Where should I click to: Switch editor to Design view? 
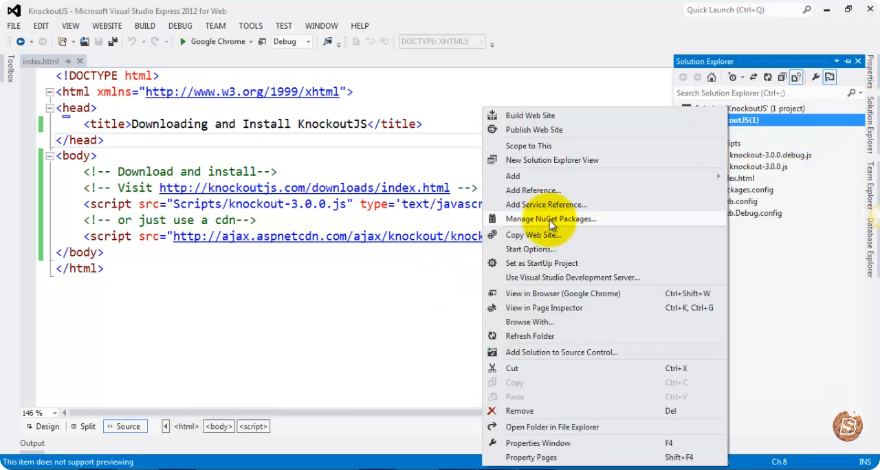tap(42, 426)
